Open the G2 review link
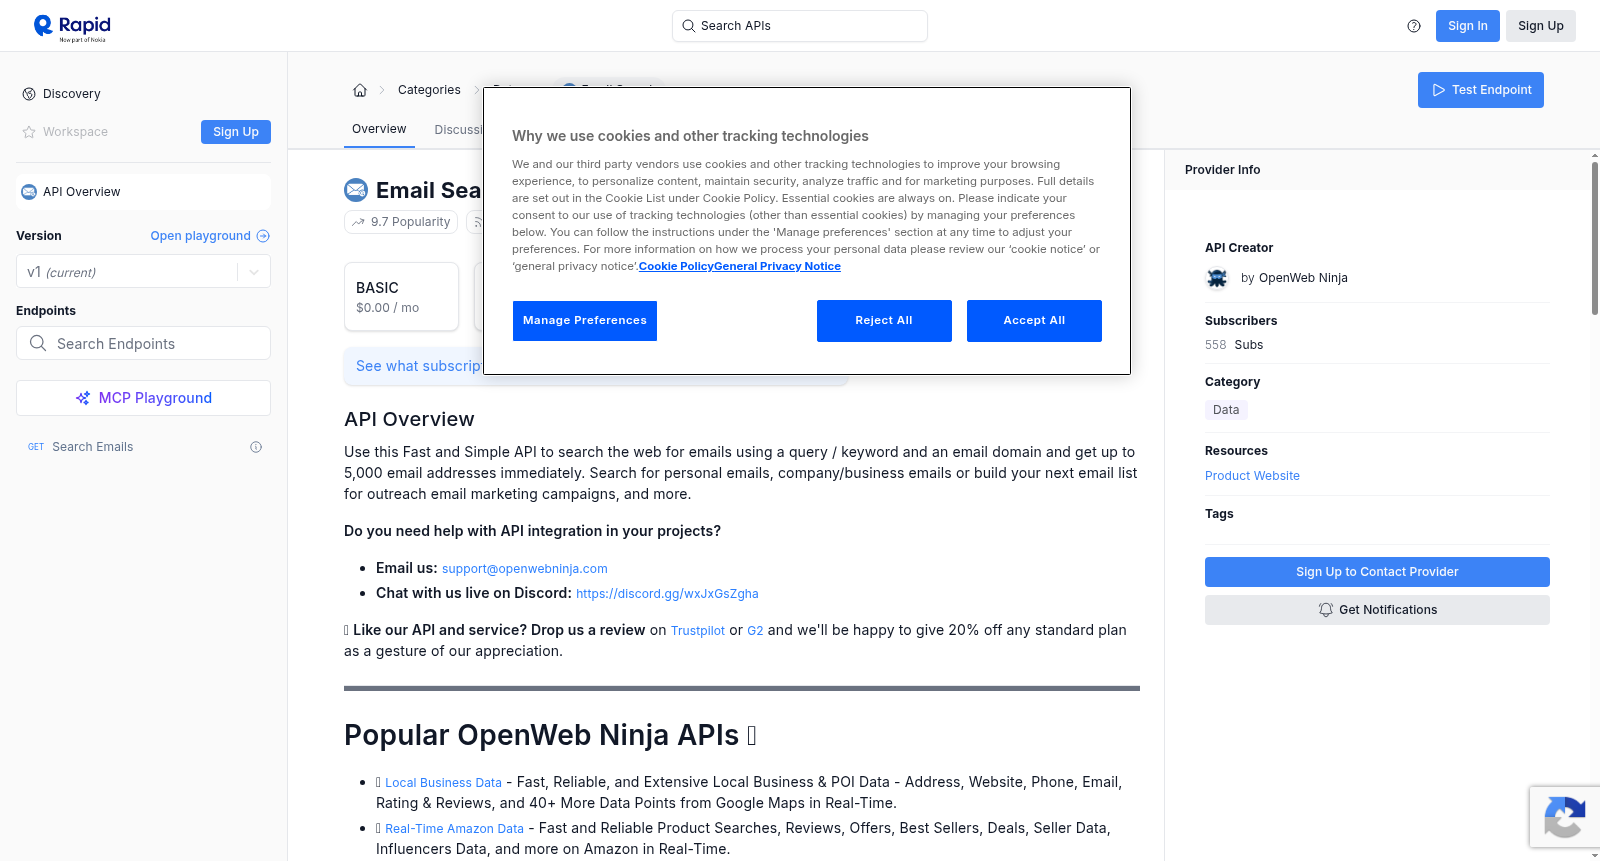The height and width of the screenshot is (861, 1600). pos(755,631)
